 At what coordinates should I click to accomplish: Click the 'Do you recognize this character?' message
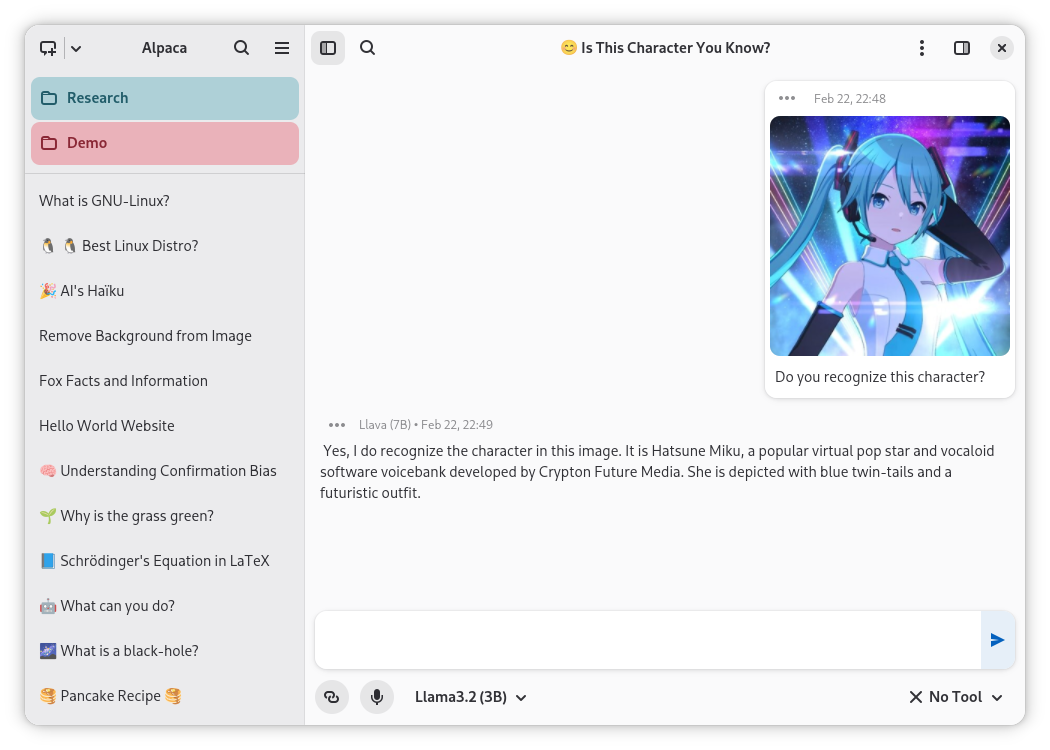(880, 377)
